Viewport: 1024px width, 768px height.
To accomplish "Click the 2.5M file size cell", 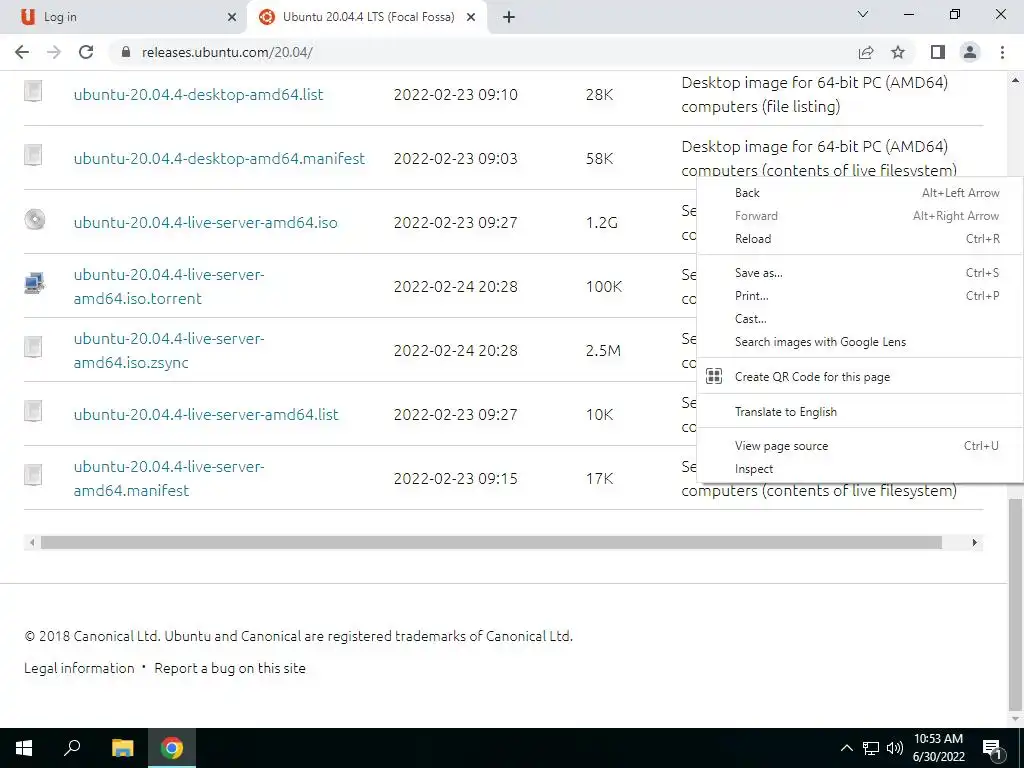I will pos(603,351).
